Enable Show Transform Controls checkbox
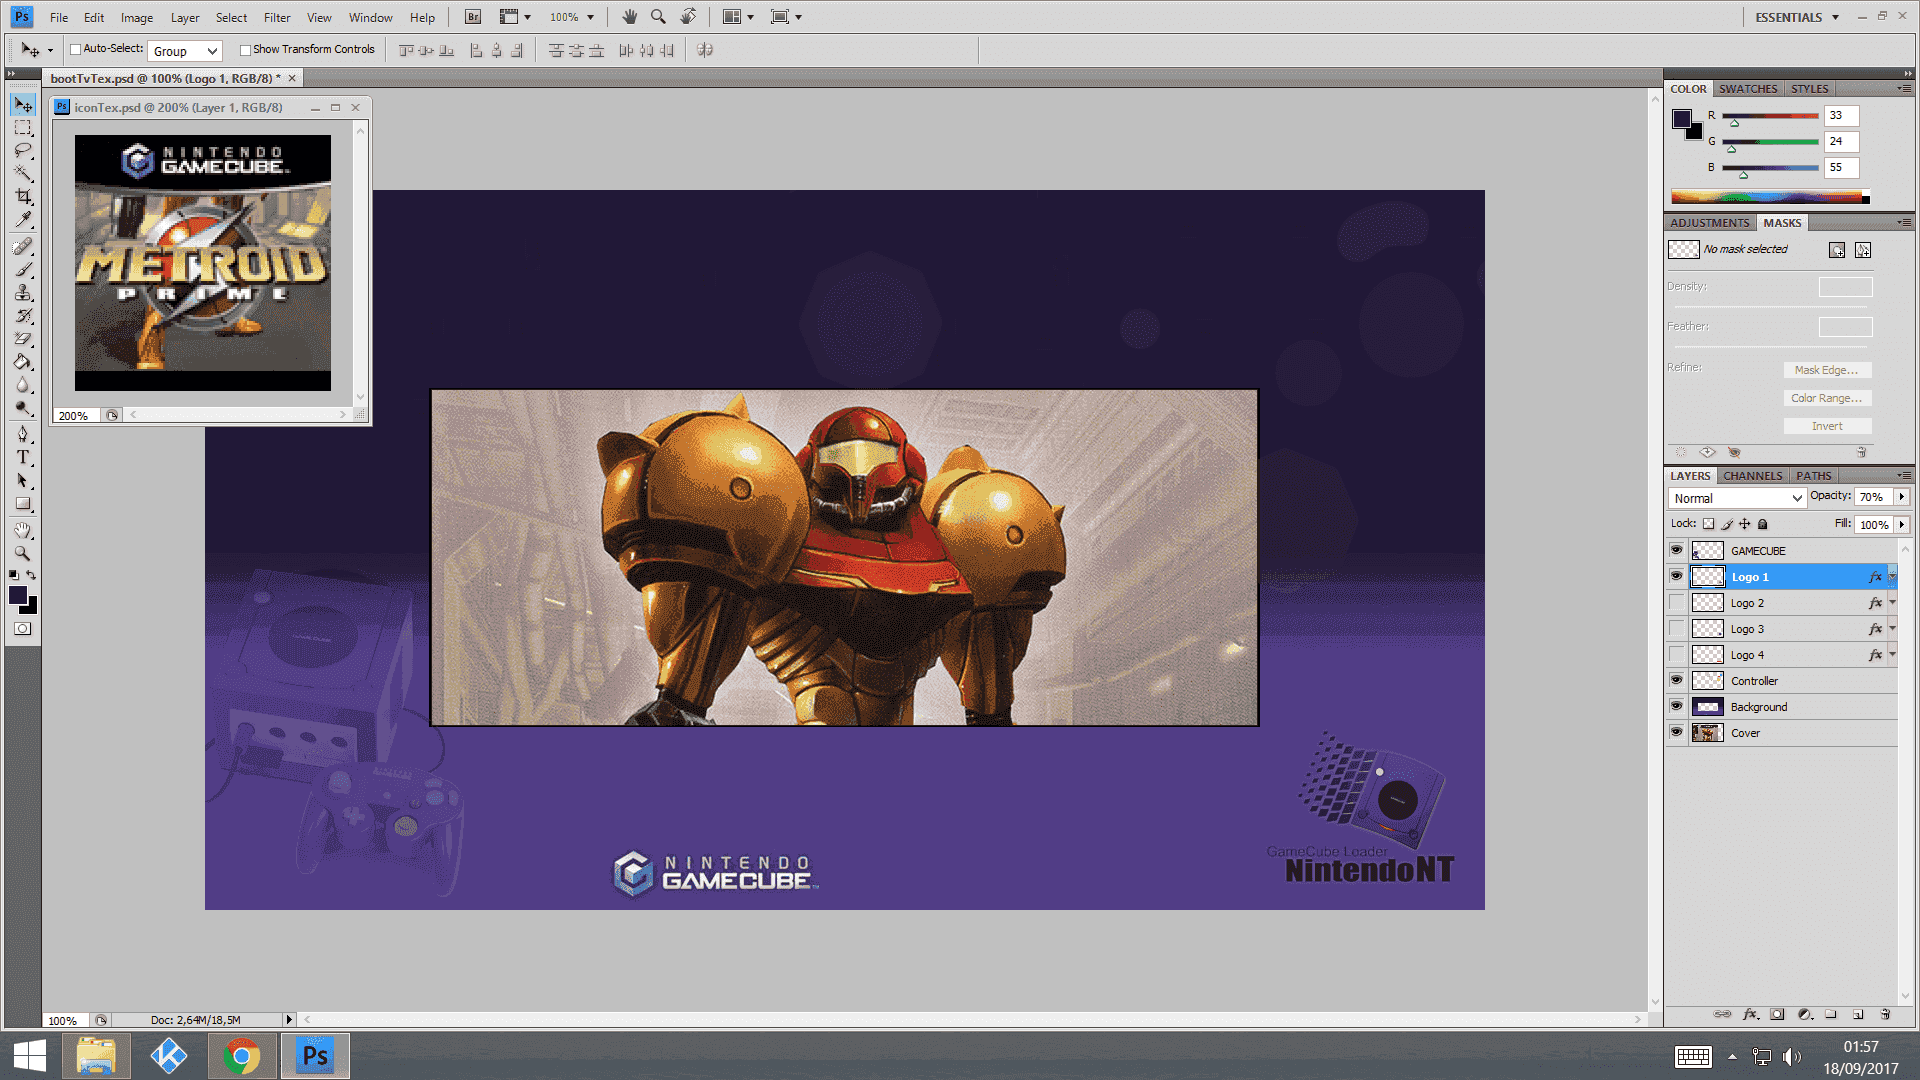Image resolution: width=1920 pixels, height=1080 pixels. click(x=245, y=50)
